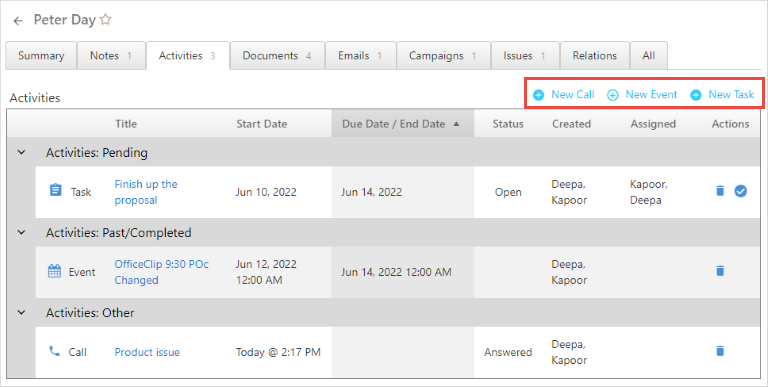This screenshot has height=387, width=768.
Task: Click the New Event plus icon
Action: coord(613,95)
